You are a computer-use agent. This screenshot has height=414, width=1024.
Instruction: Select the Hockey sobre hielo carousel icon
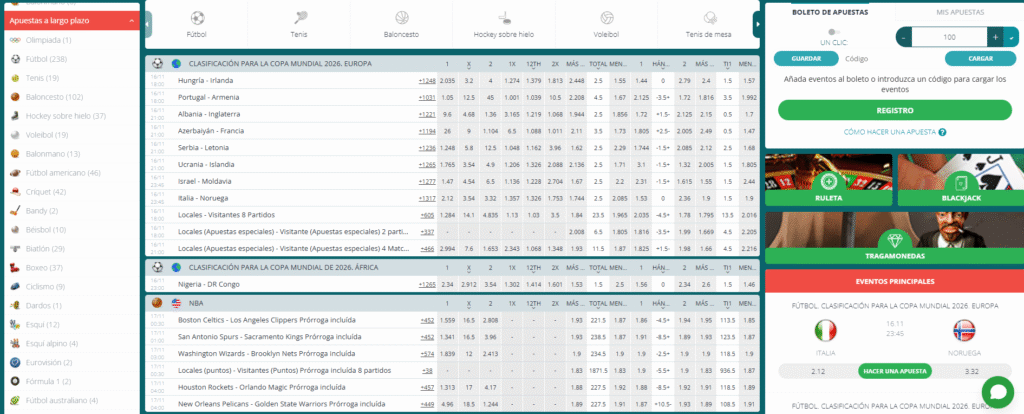pos(504,18)
